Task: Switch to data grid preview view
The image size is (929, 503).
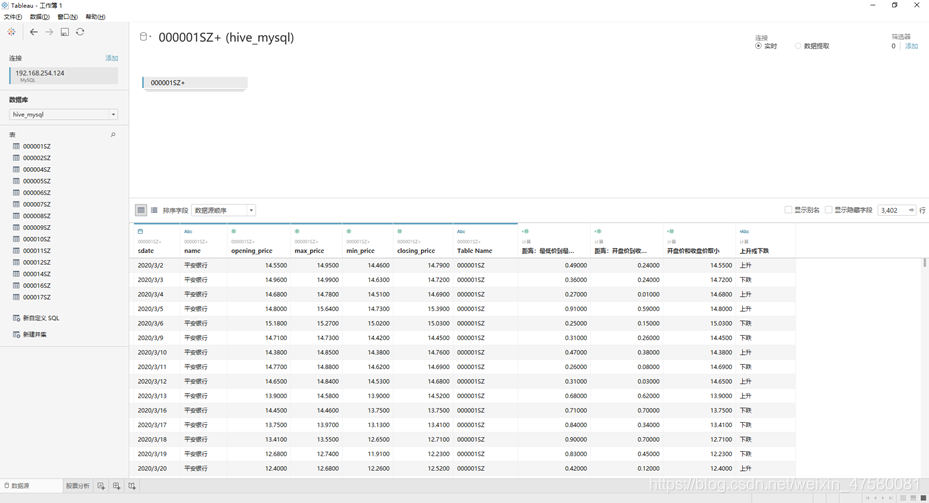Action: 141,210
